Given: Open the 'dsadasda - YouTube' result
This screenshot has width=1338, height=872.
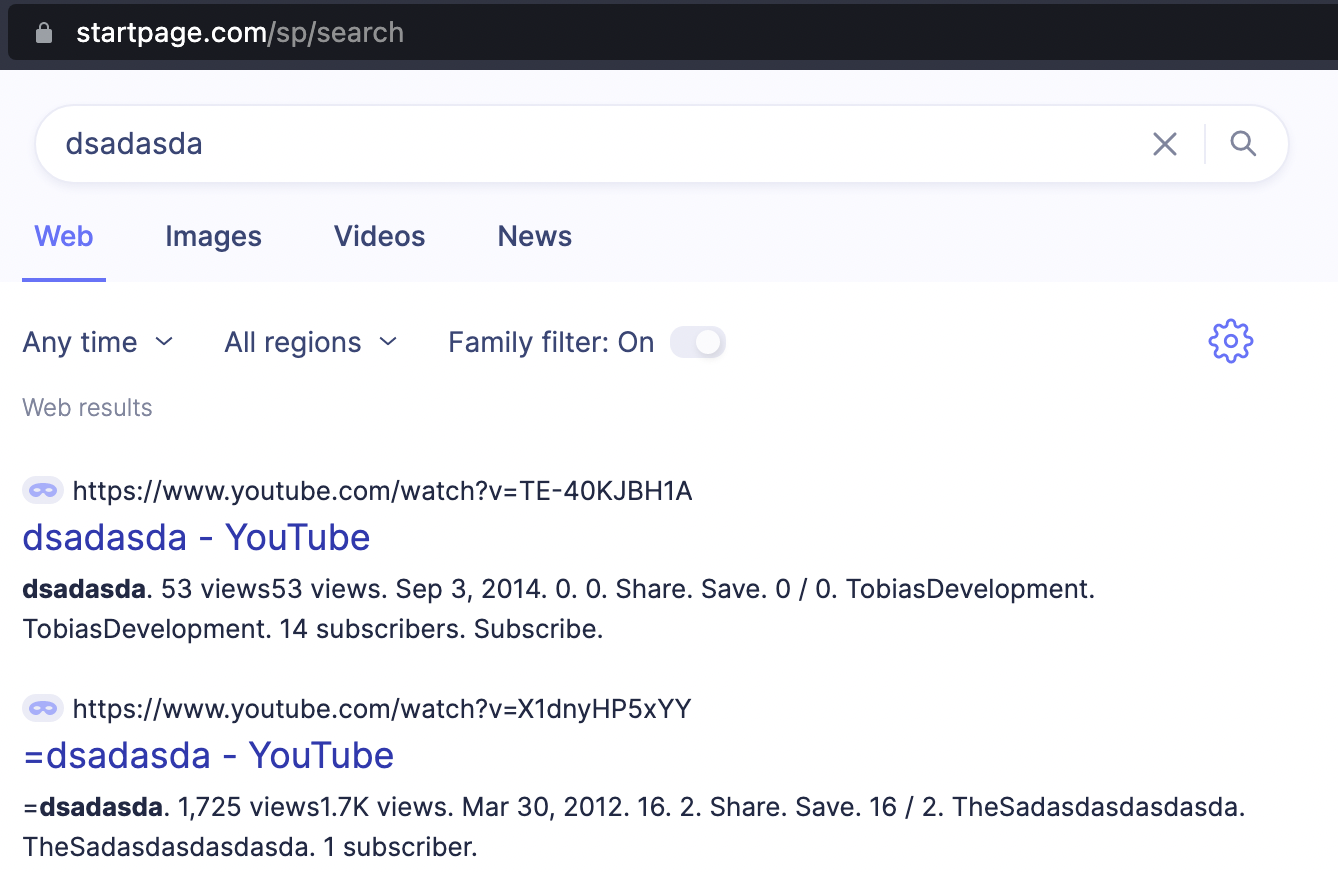Looking at the screenshot, I should coord(196,537).
